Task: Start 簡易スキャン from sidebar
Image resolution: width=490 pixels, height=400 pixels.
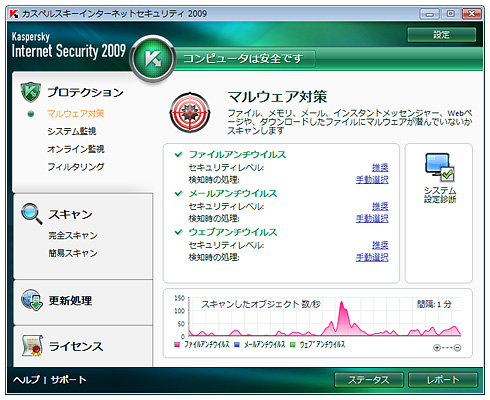Action: coord(73,253)
